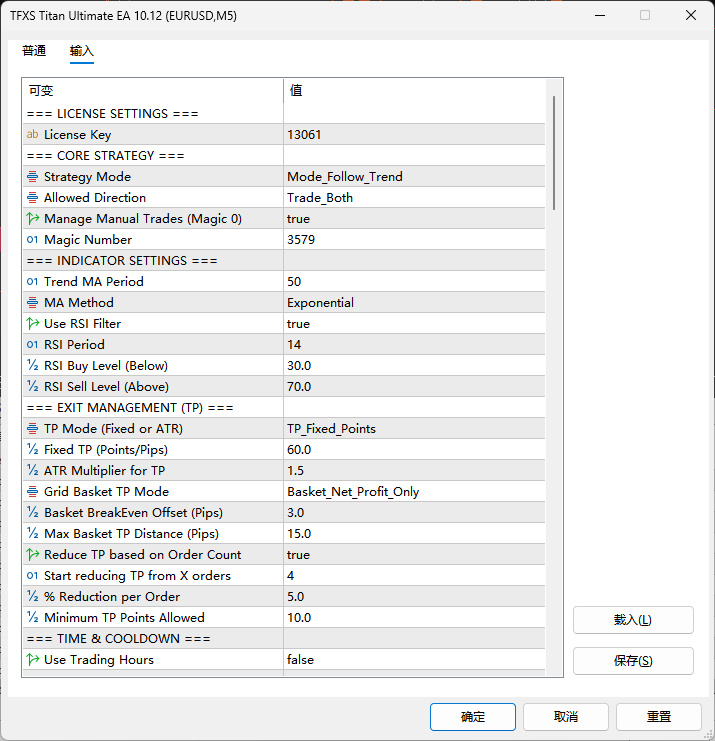Select the 输入 tab

coord(82,51)
